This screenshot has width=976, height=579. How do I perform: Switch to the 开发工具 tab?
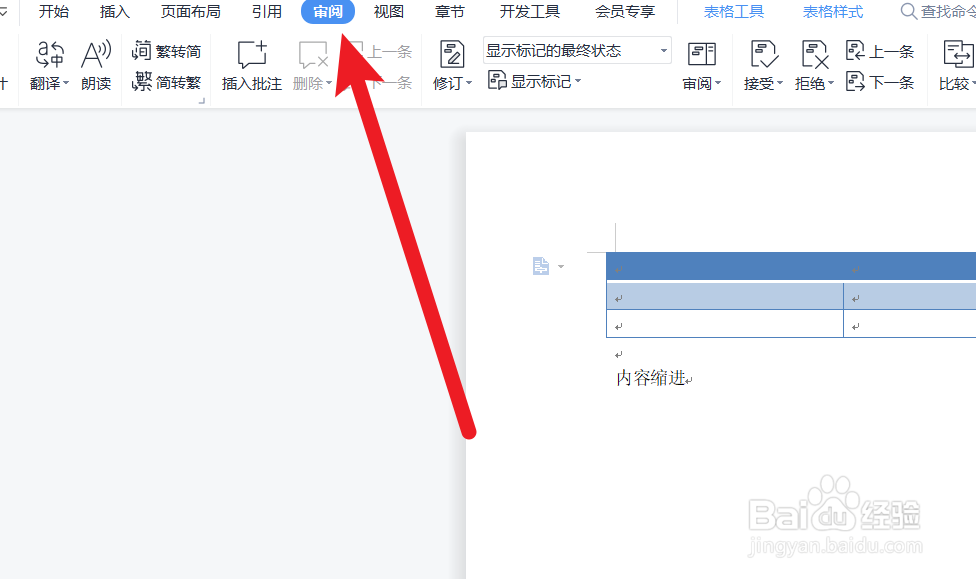530,11
